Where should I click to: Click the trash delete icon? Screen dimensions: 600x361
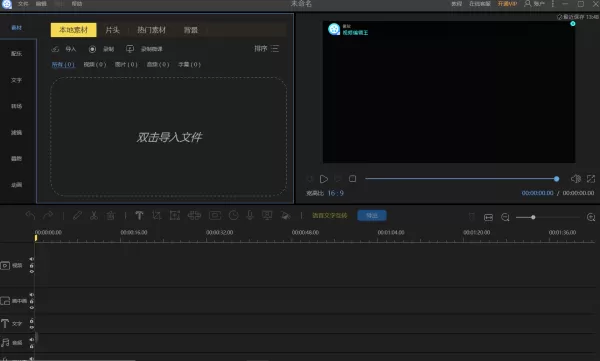111,216
